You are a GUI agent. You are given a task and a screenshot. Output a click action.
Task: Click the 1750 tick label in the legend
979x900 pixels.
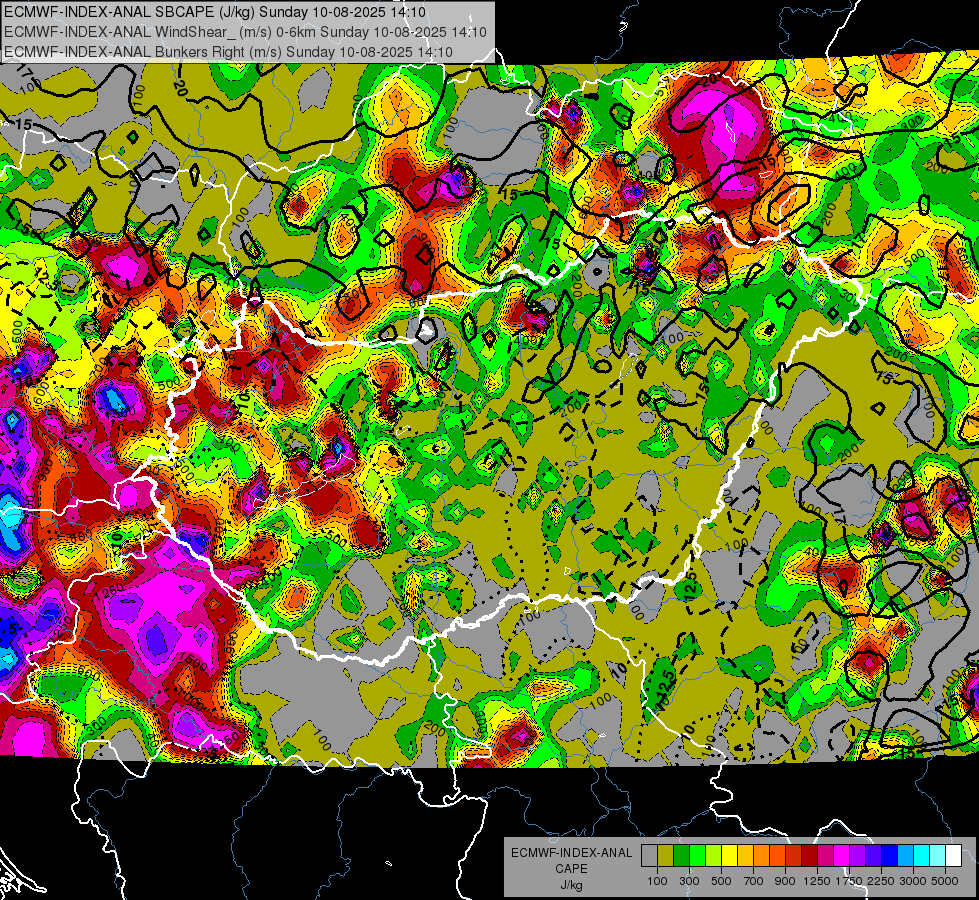click(849, 882)
